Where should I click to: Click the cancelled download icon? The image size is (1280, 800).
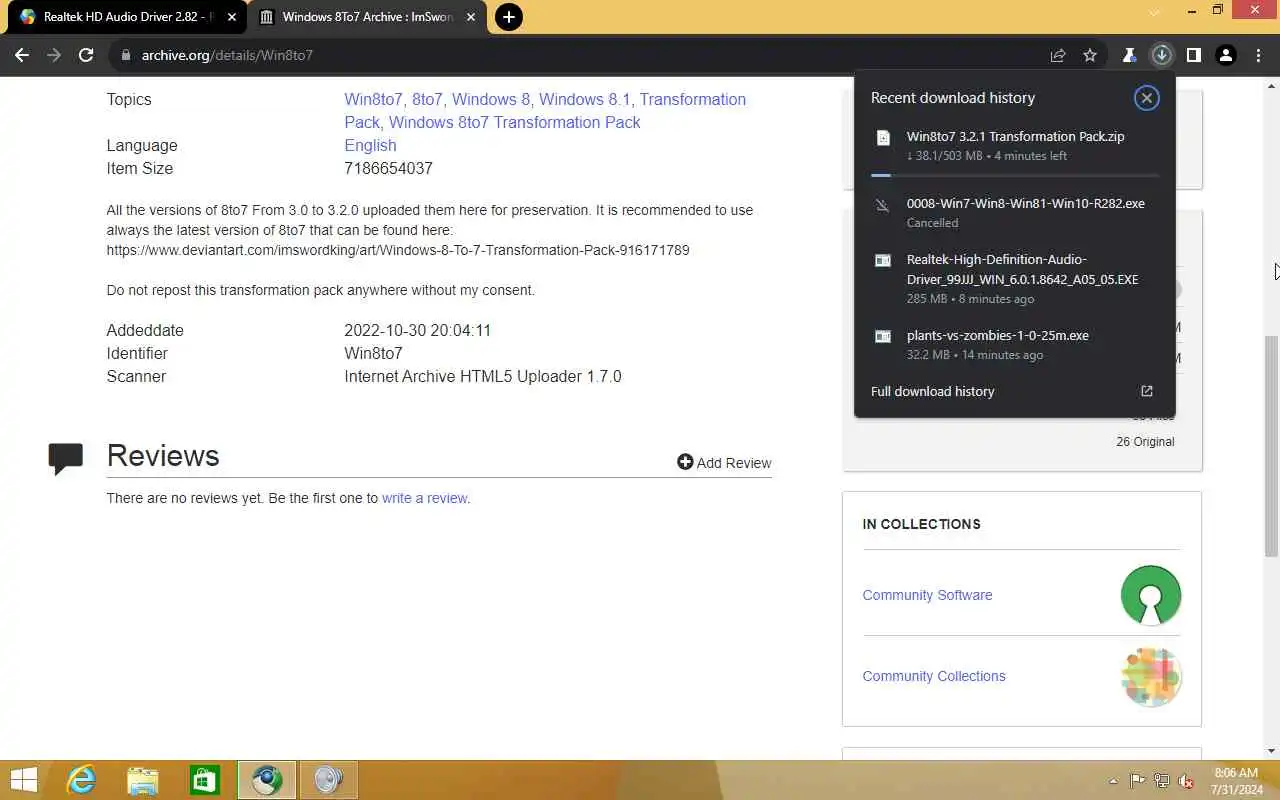pos(883,204)
